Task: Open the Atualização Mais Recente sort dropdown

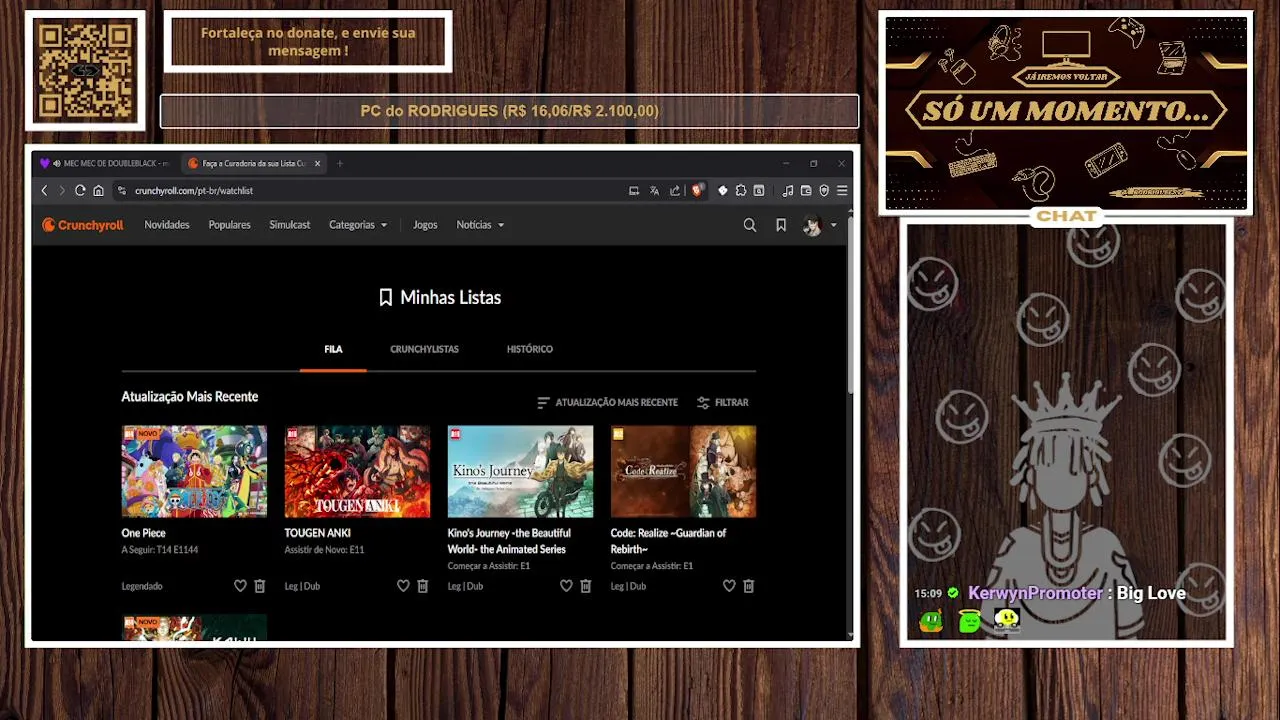Action: (x=608, y=402)
